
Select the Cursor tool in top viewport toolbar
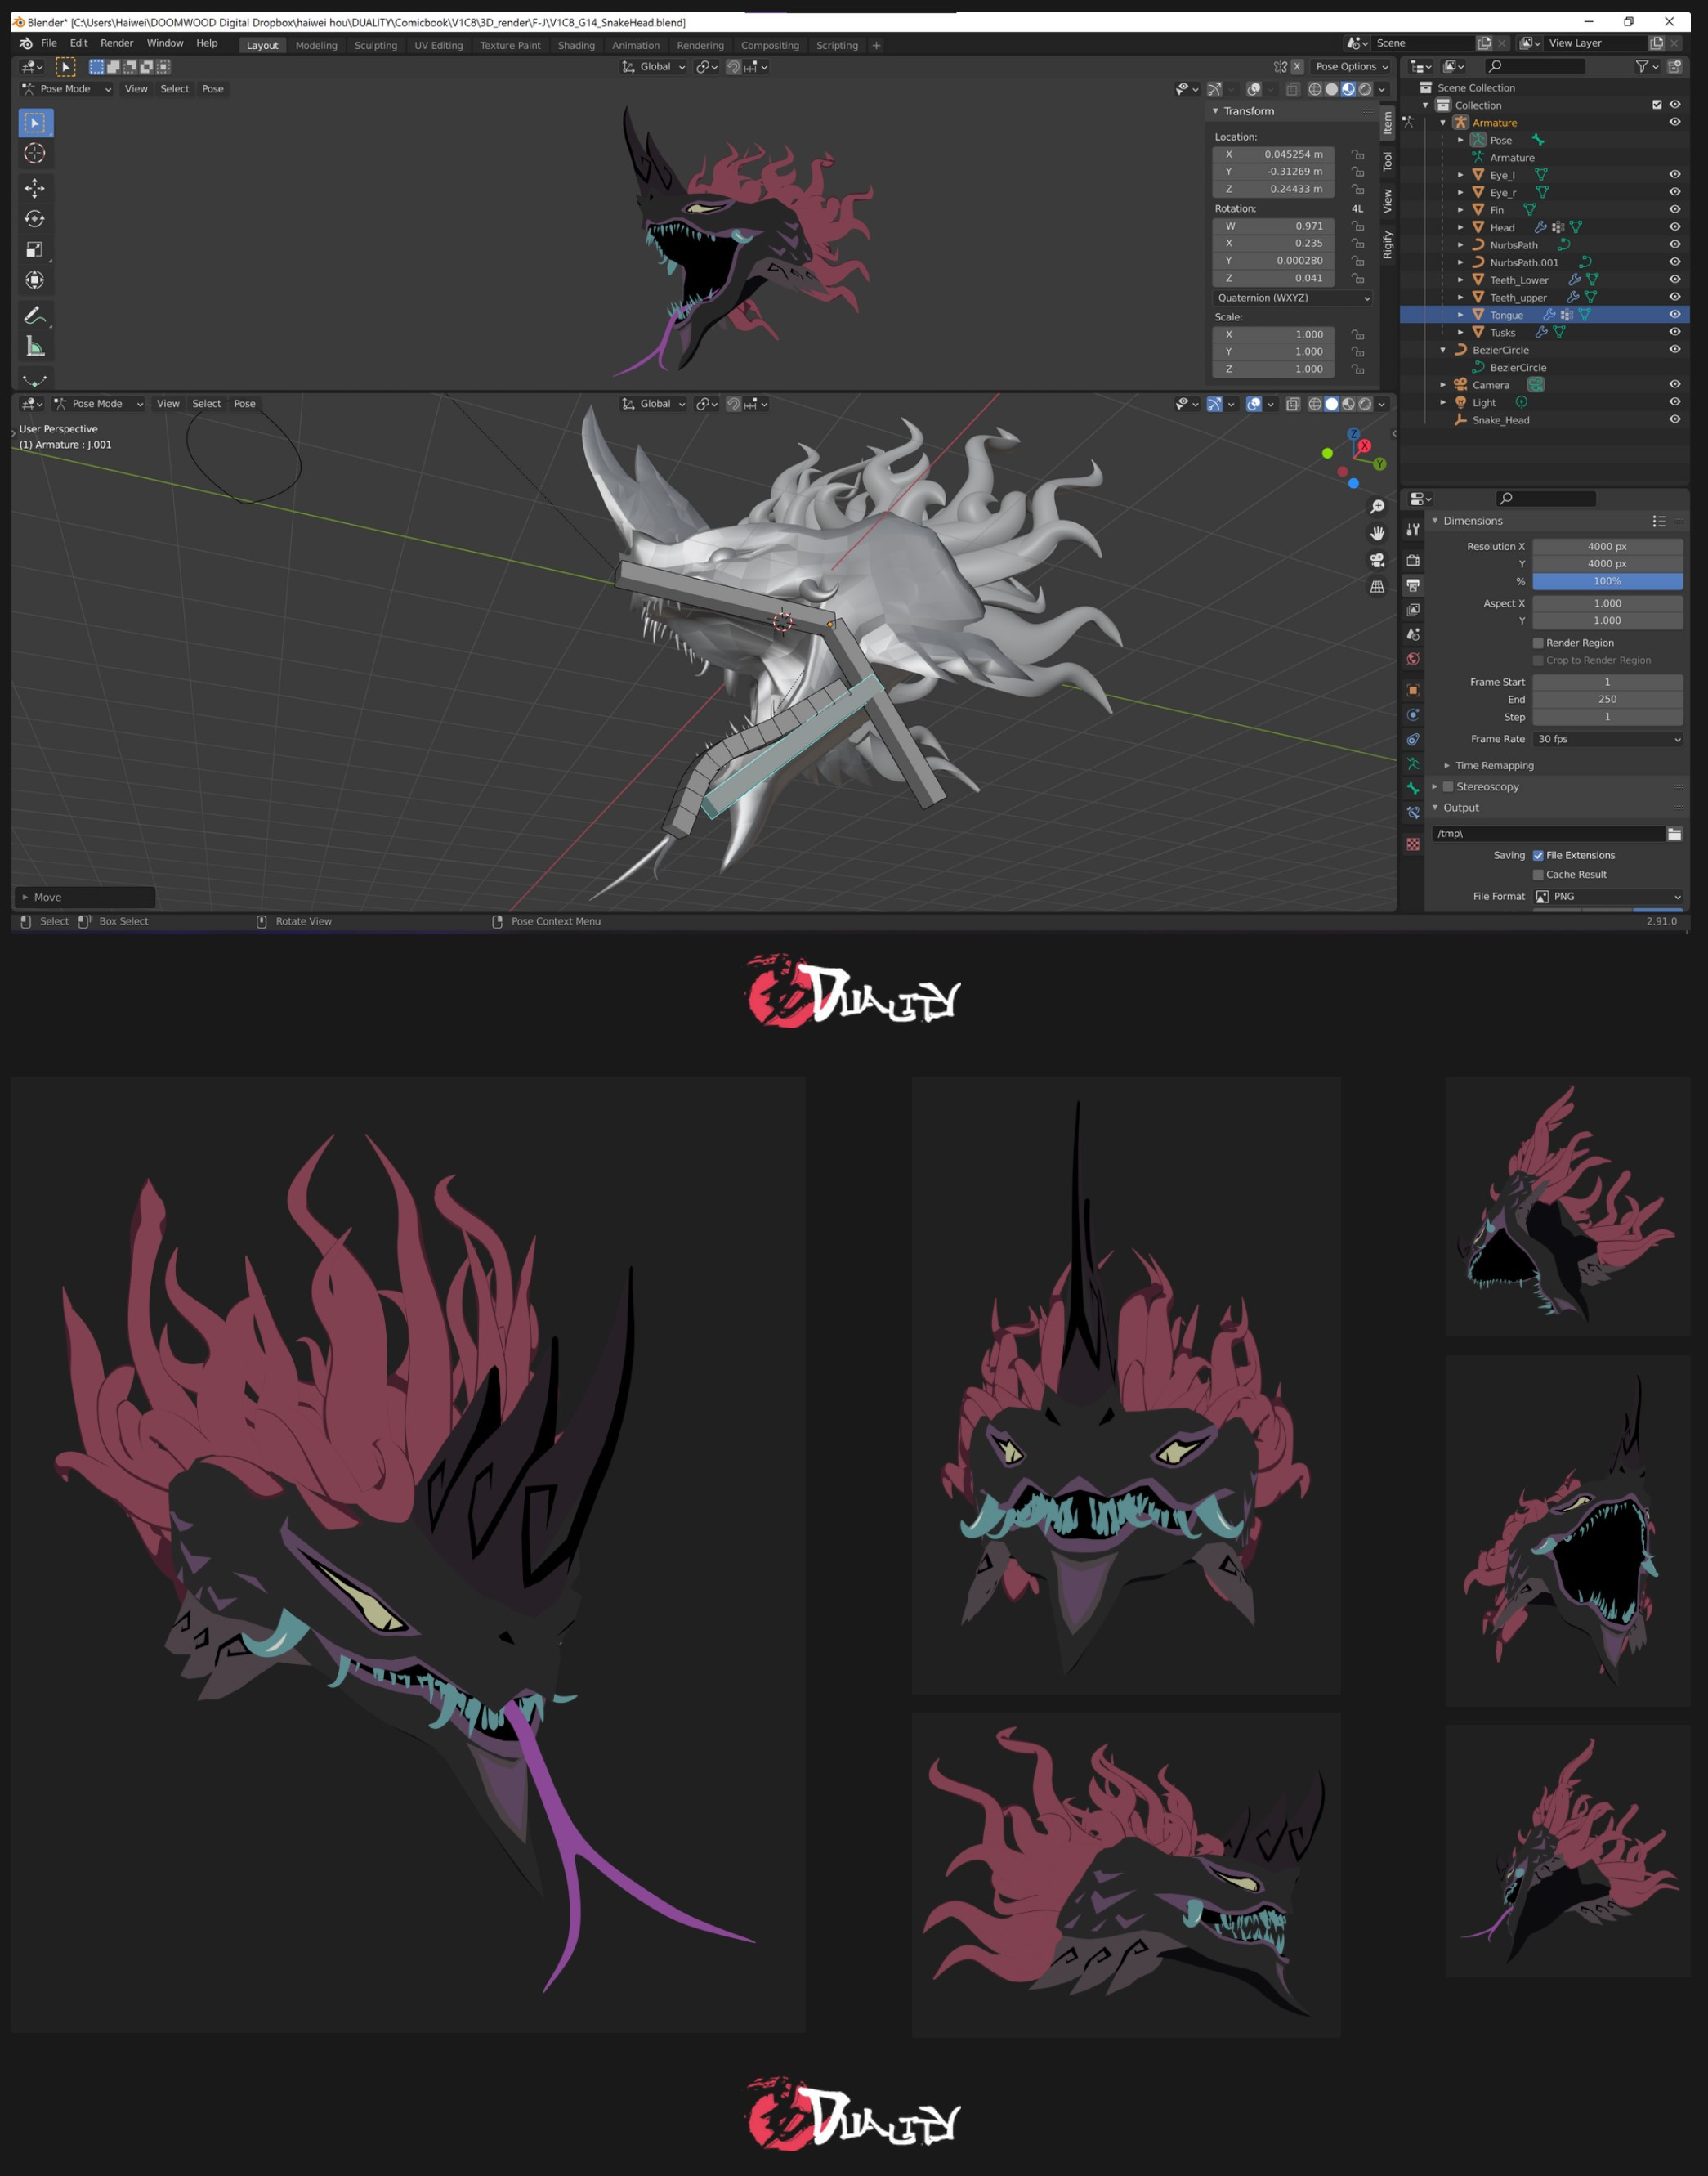pos(35,154)
